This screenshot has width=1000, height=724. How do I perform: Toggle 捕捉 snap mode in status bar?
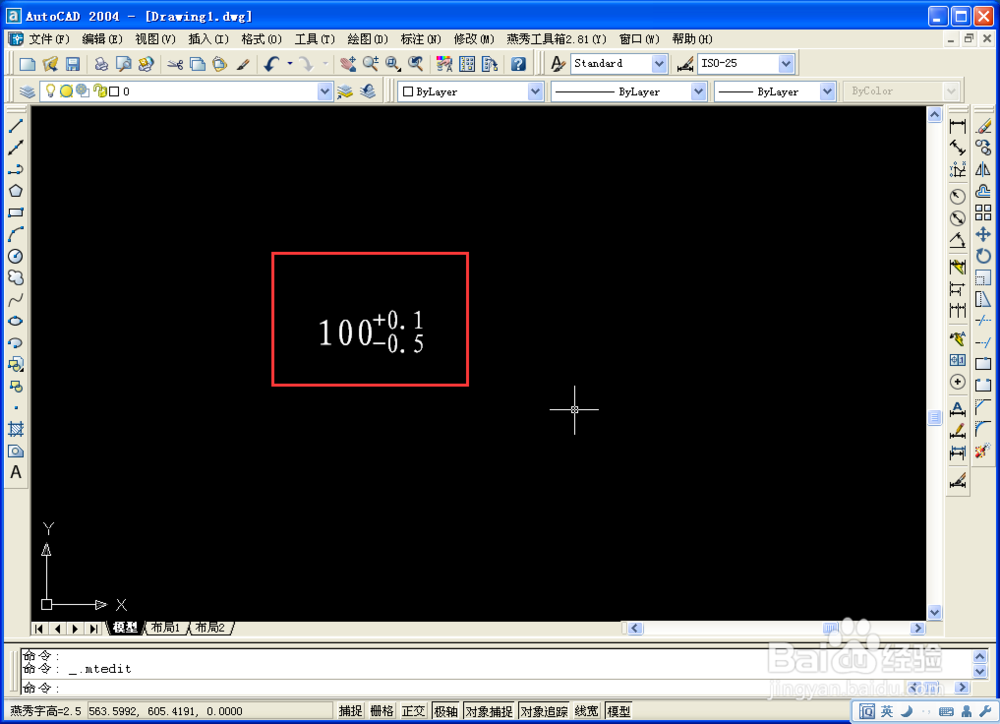click(351, 711)
